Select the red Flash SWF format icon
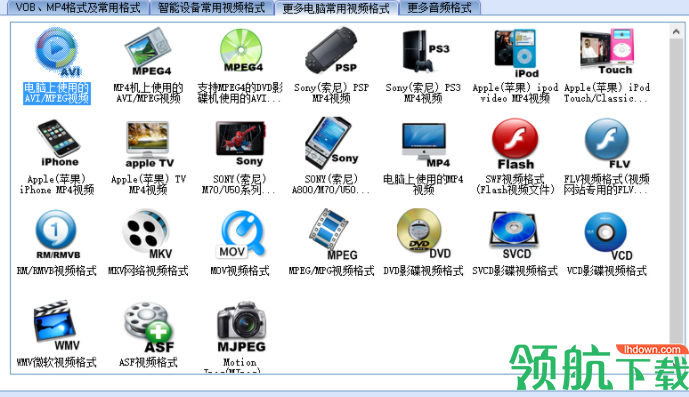 pyautogui.click(x=515, y=144)
